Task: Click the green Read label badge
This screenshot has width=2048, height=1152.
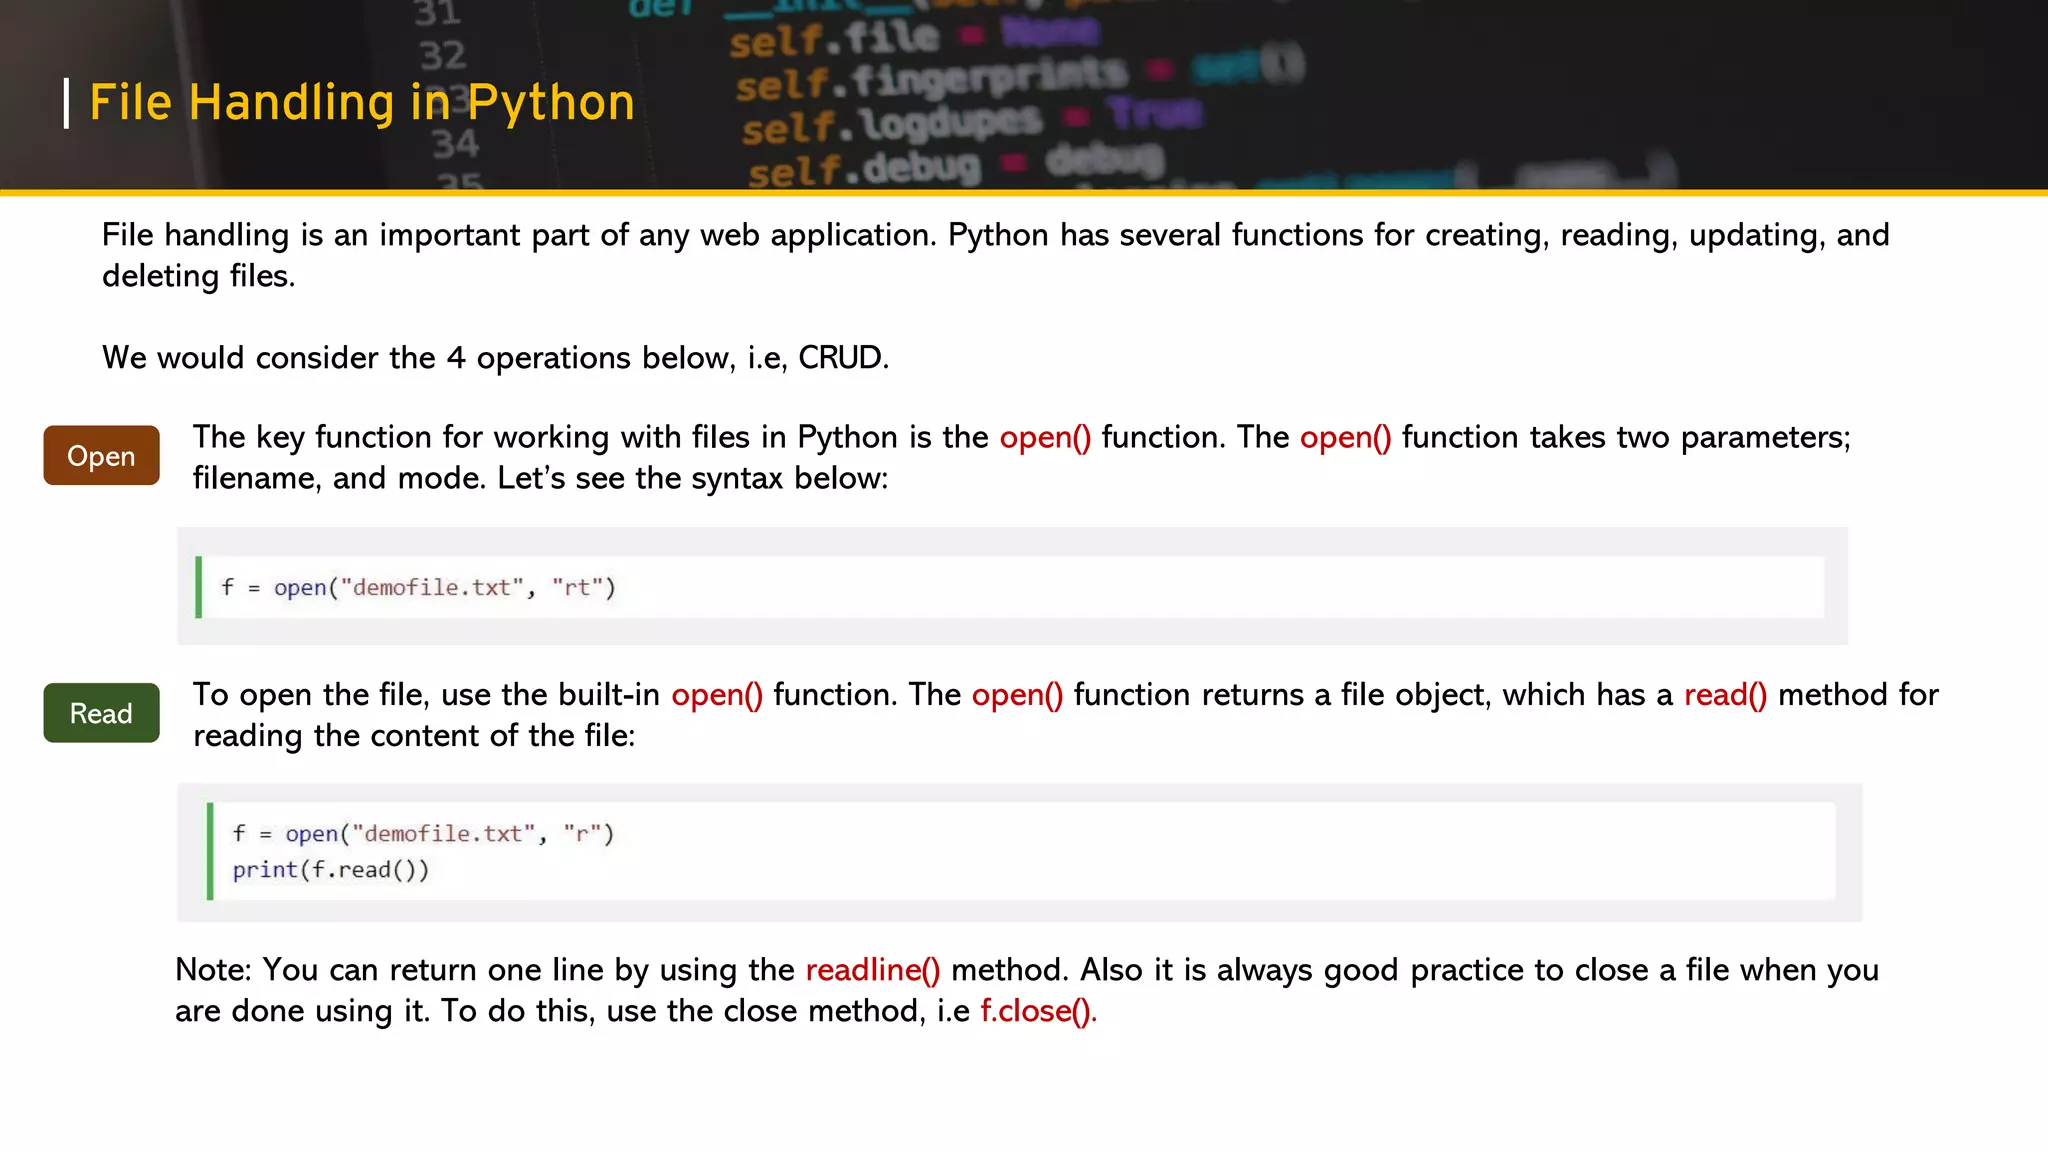Action: tap(101, 713)
